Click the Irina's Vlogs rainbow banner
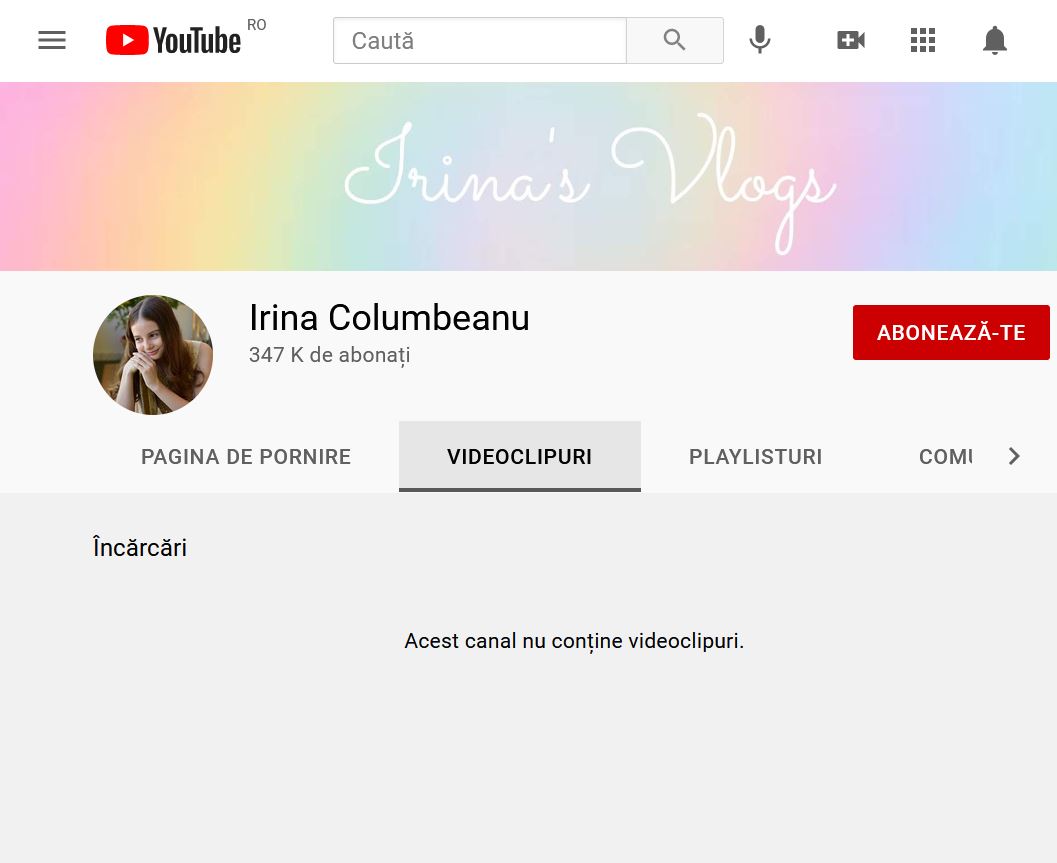Viewport: 1057px width, 863px height. [528, 176]
